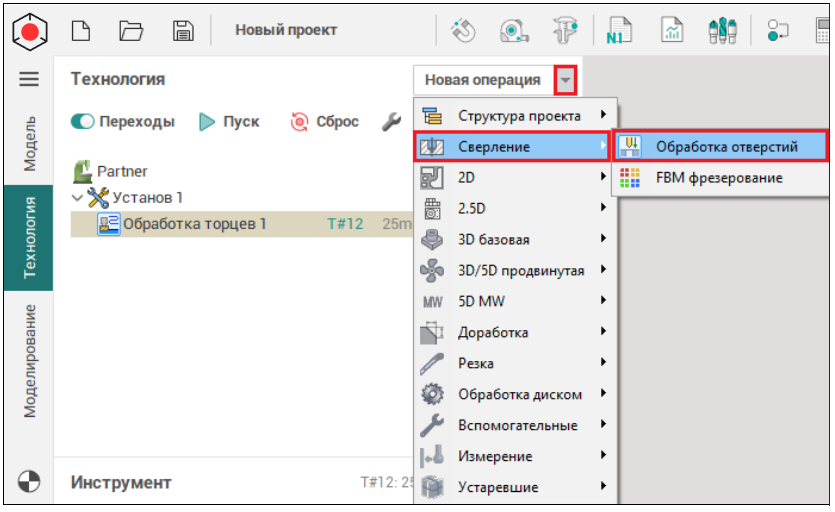Select Обработка отверстий from the submenu
The height and width of the screenshot is (512, 835).
tap(725, 147)
